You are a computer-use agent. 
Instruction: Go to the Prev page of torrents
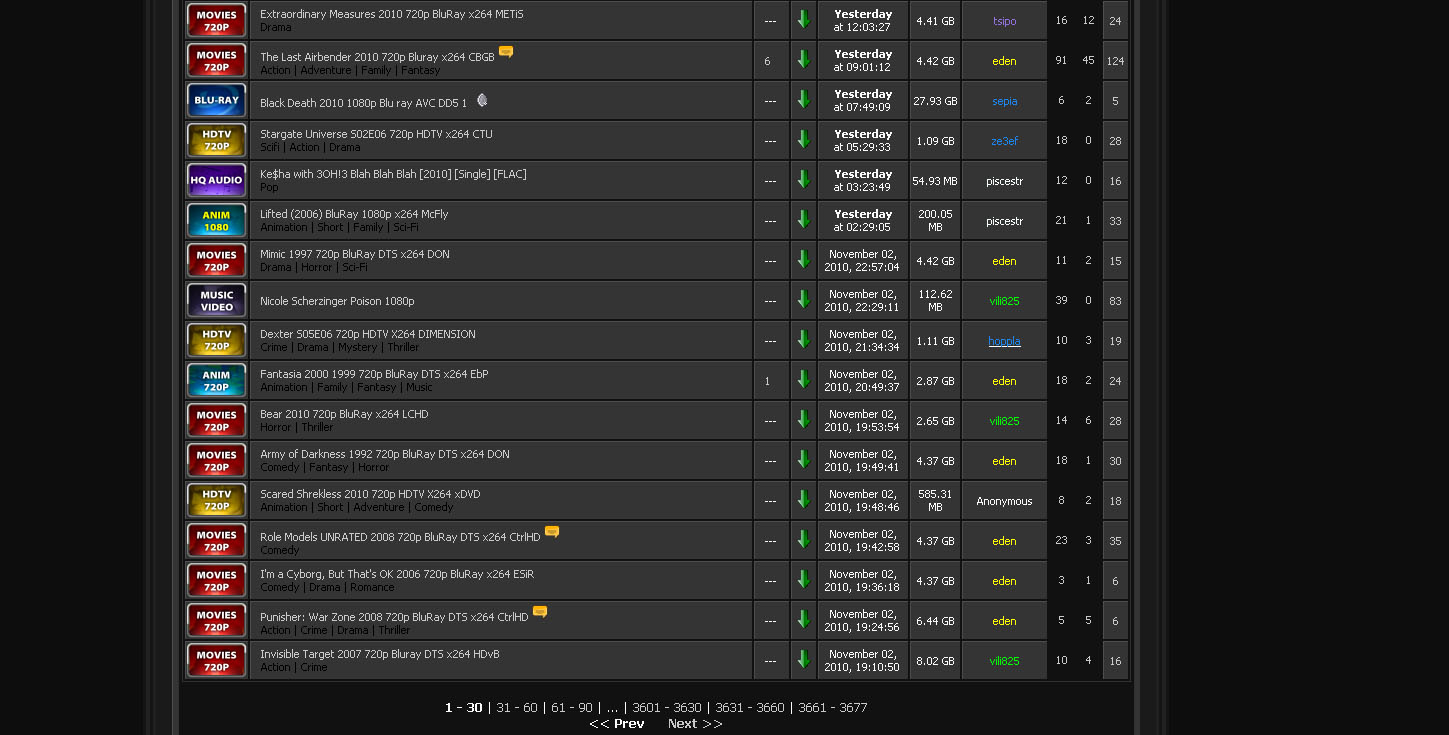[x=617, y=724]
